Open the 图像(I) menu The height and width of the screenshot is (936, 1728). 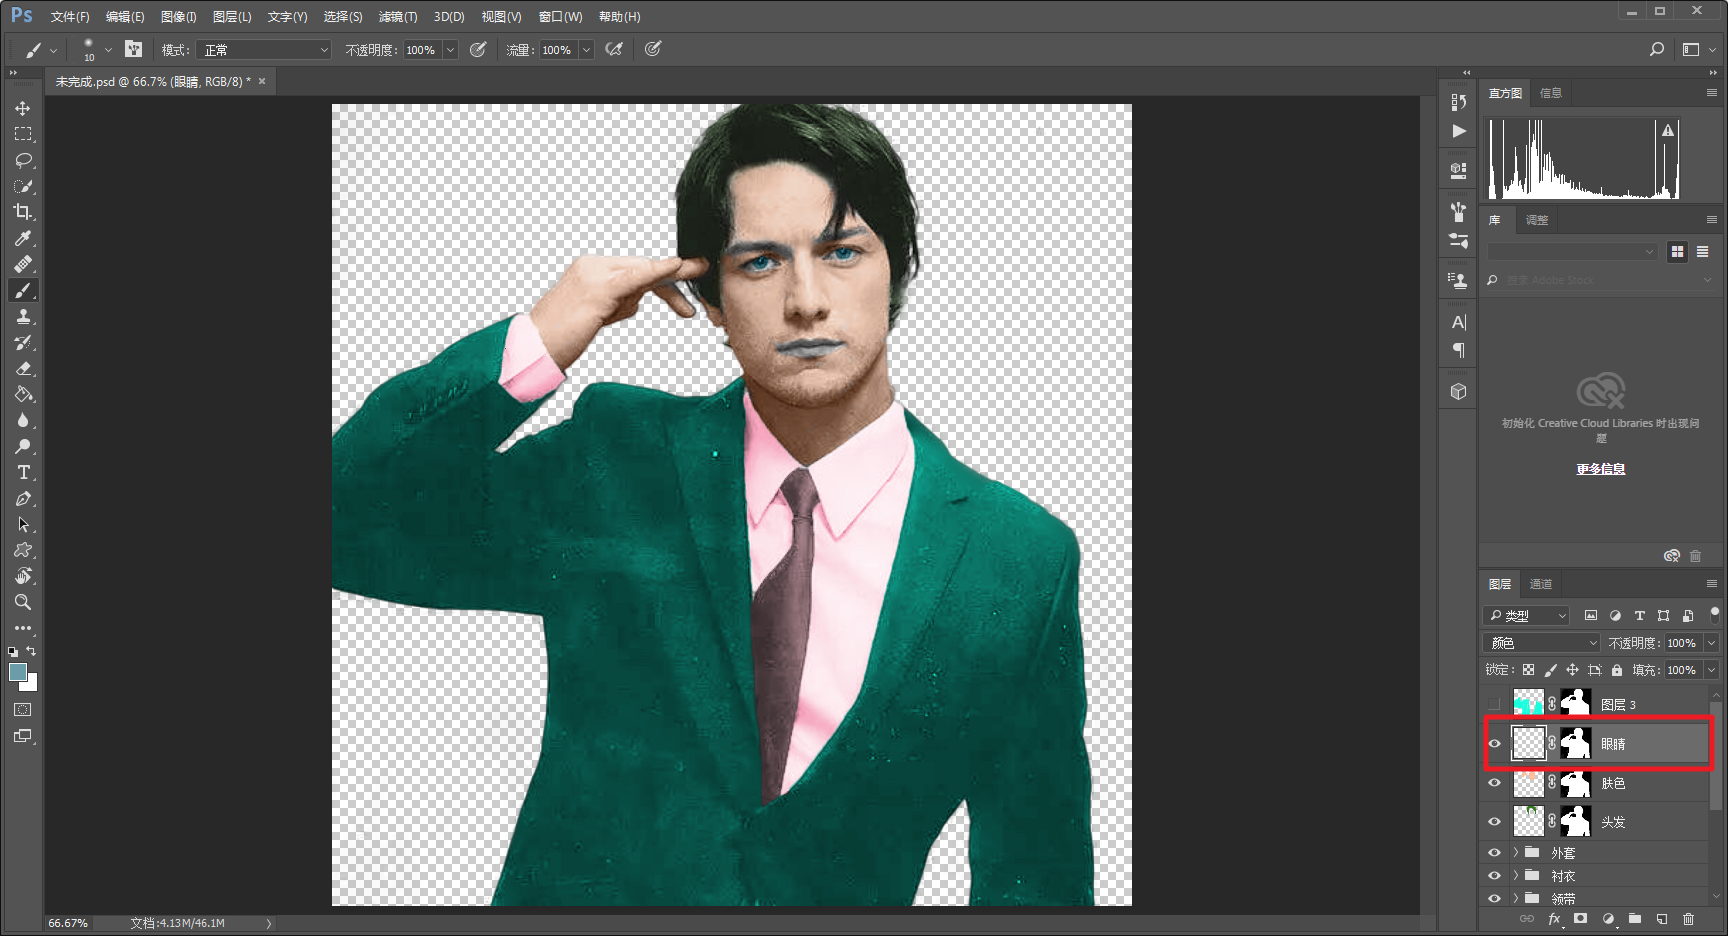(179, 17)
